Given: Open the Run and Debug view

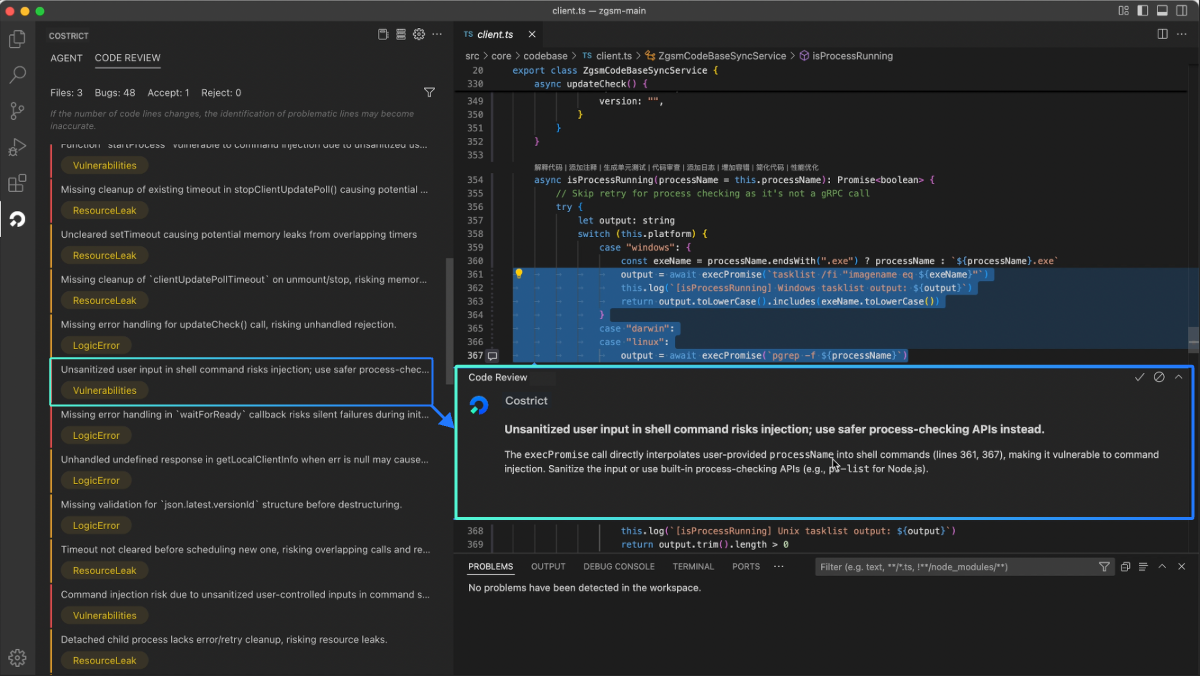Looking at the screenshot, I should click(17, 147).
